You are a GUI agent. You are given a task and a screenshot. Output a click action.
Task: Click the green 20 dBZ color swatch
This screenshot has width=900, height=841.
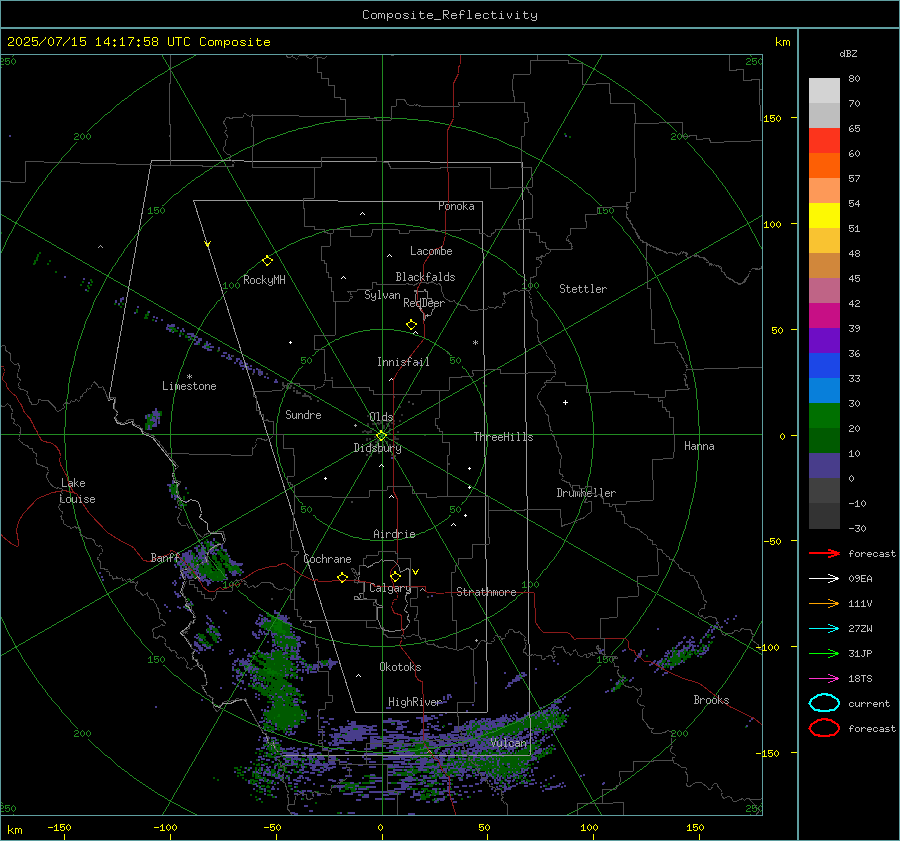click(824, 416)
